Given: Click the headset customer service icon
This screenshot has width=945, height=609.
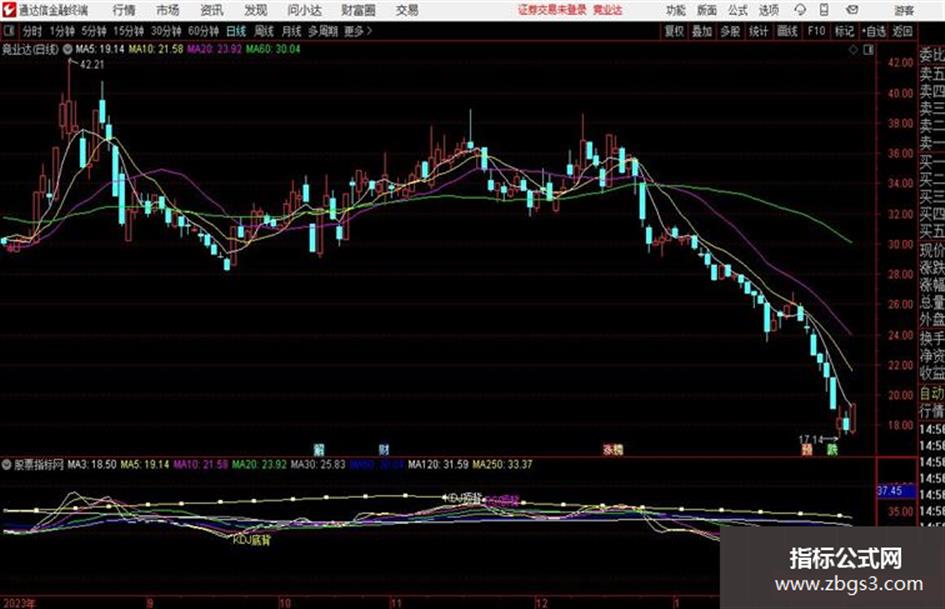Looking at the screenshot, I should coord(800,10).
